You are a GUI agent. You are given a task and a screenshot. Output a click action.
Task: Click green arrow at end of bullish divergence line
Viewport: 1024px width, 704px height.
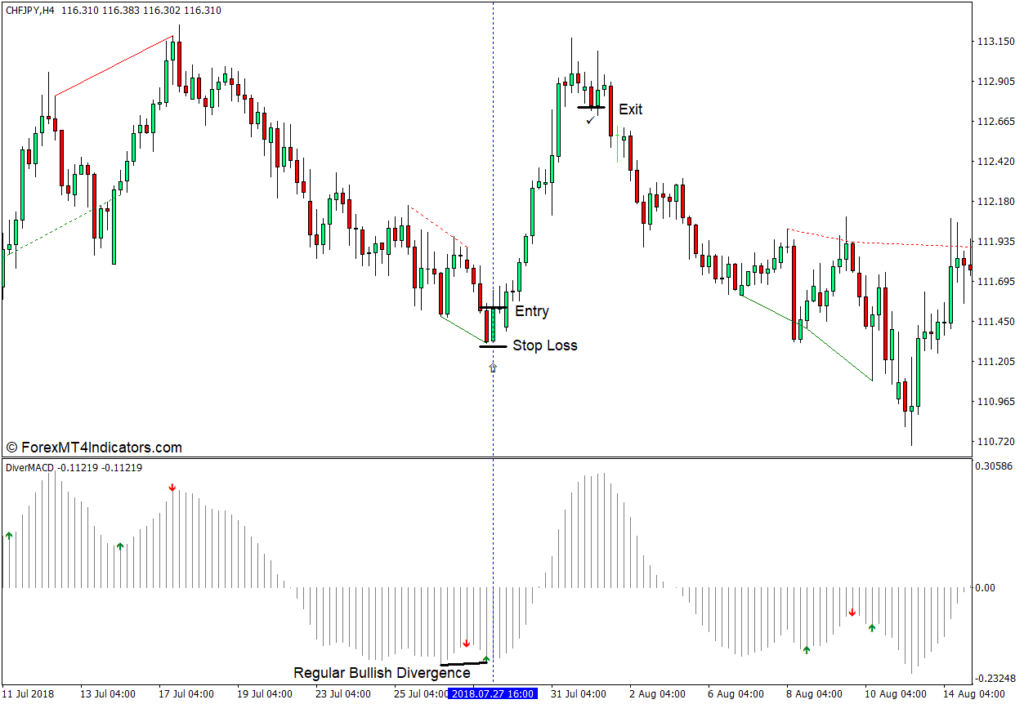[486, 659]
